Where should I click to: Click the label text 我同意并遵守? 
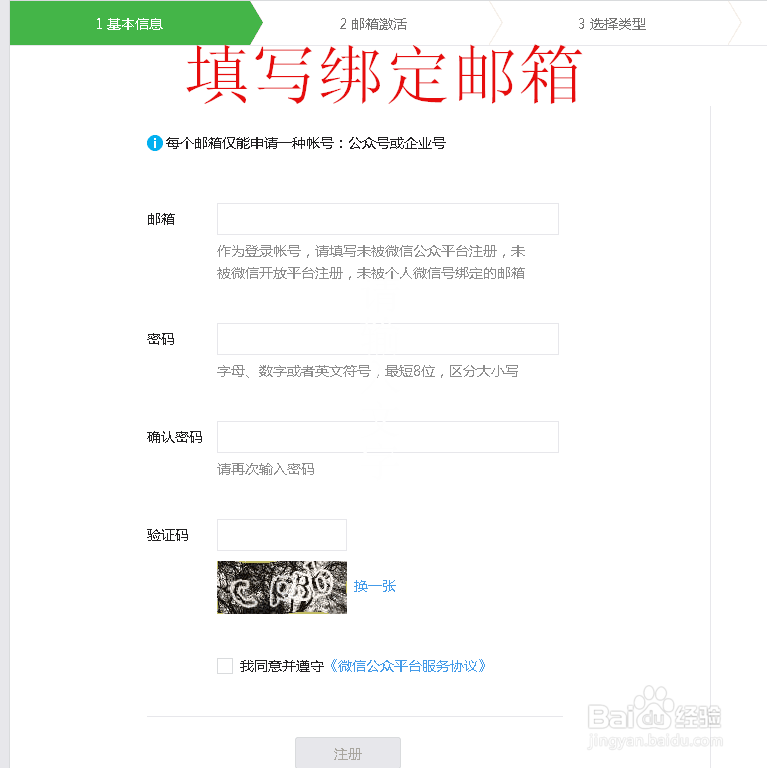[x=282, y=666]
